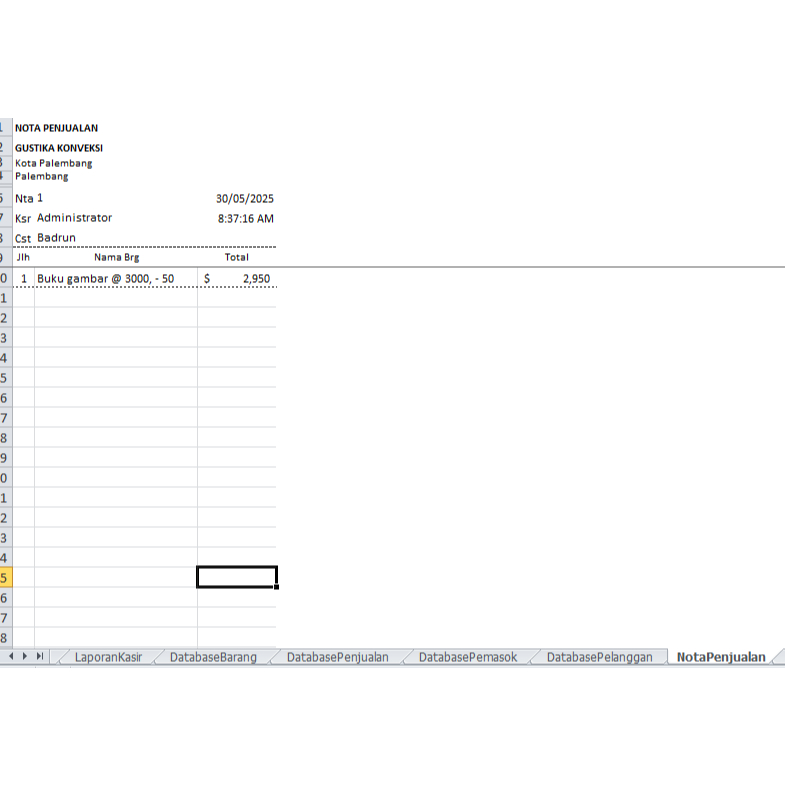The width and height of the screenshot is (785, 785).
Task: Click the Nama Brg column header cell
Action: pos(116,257)
